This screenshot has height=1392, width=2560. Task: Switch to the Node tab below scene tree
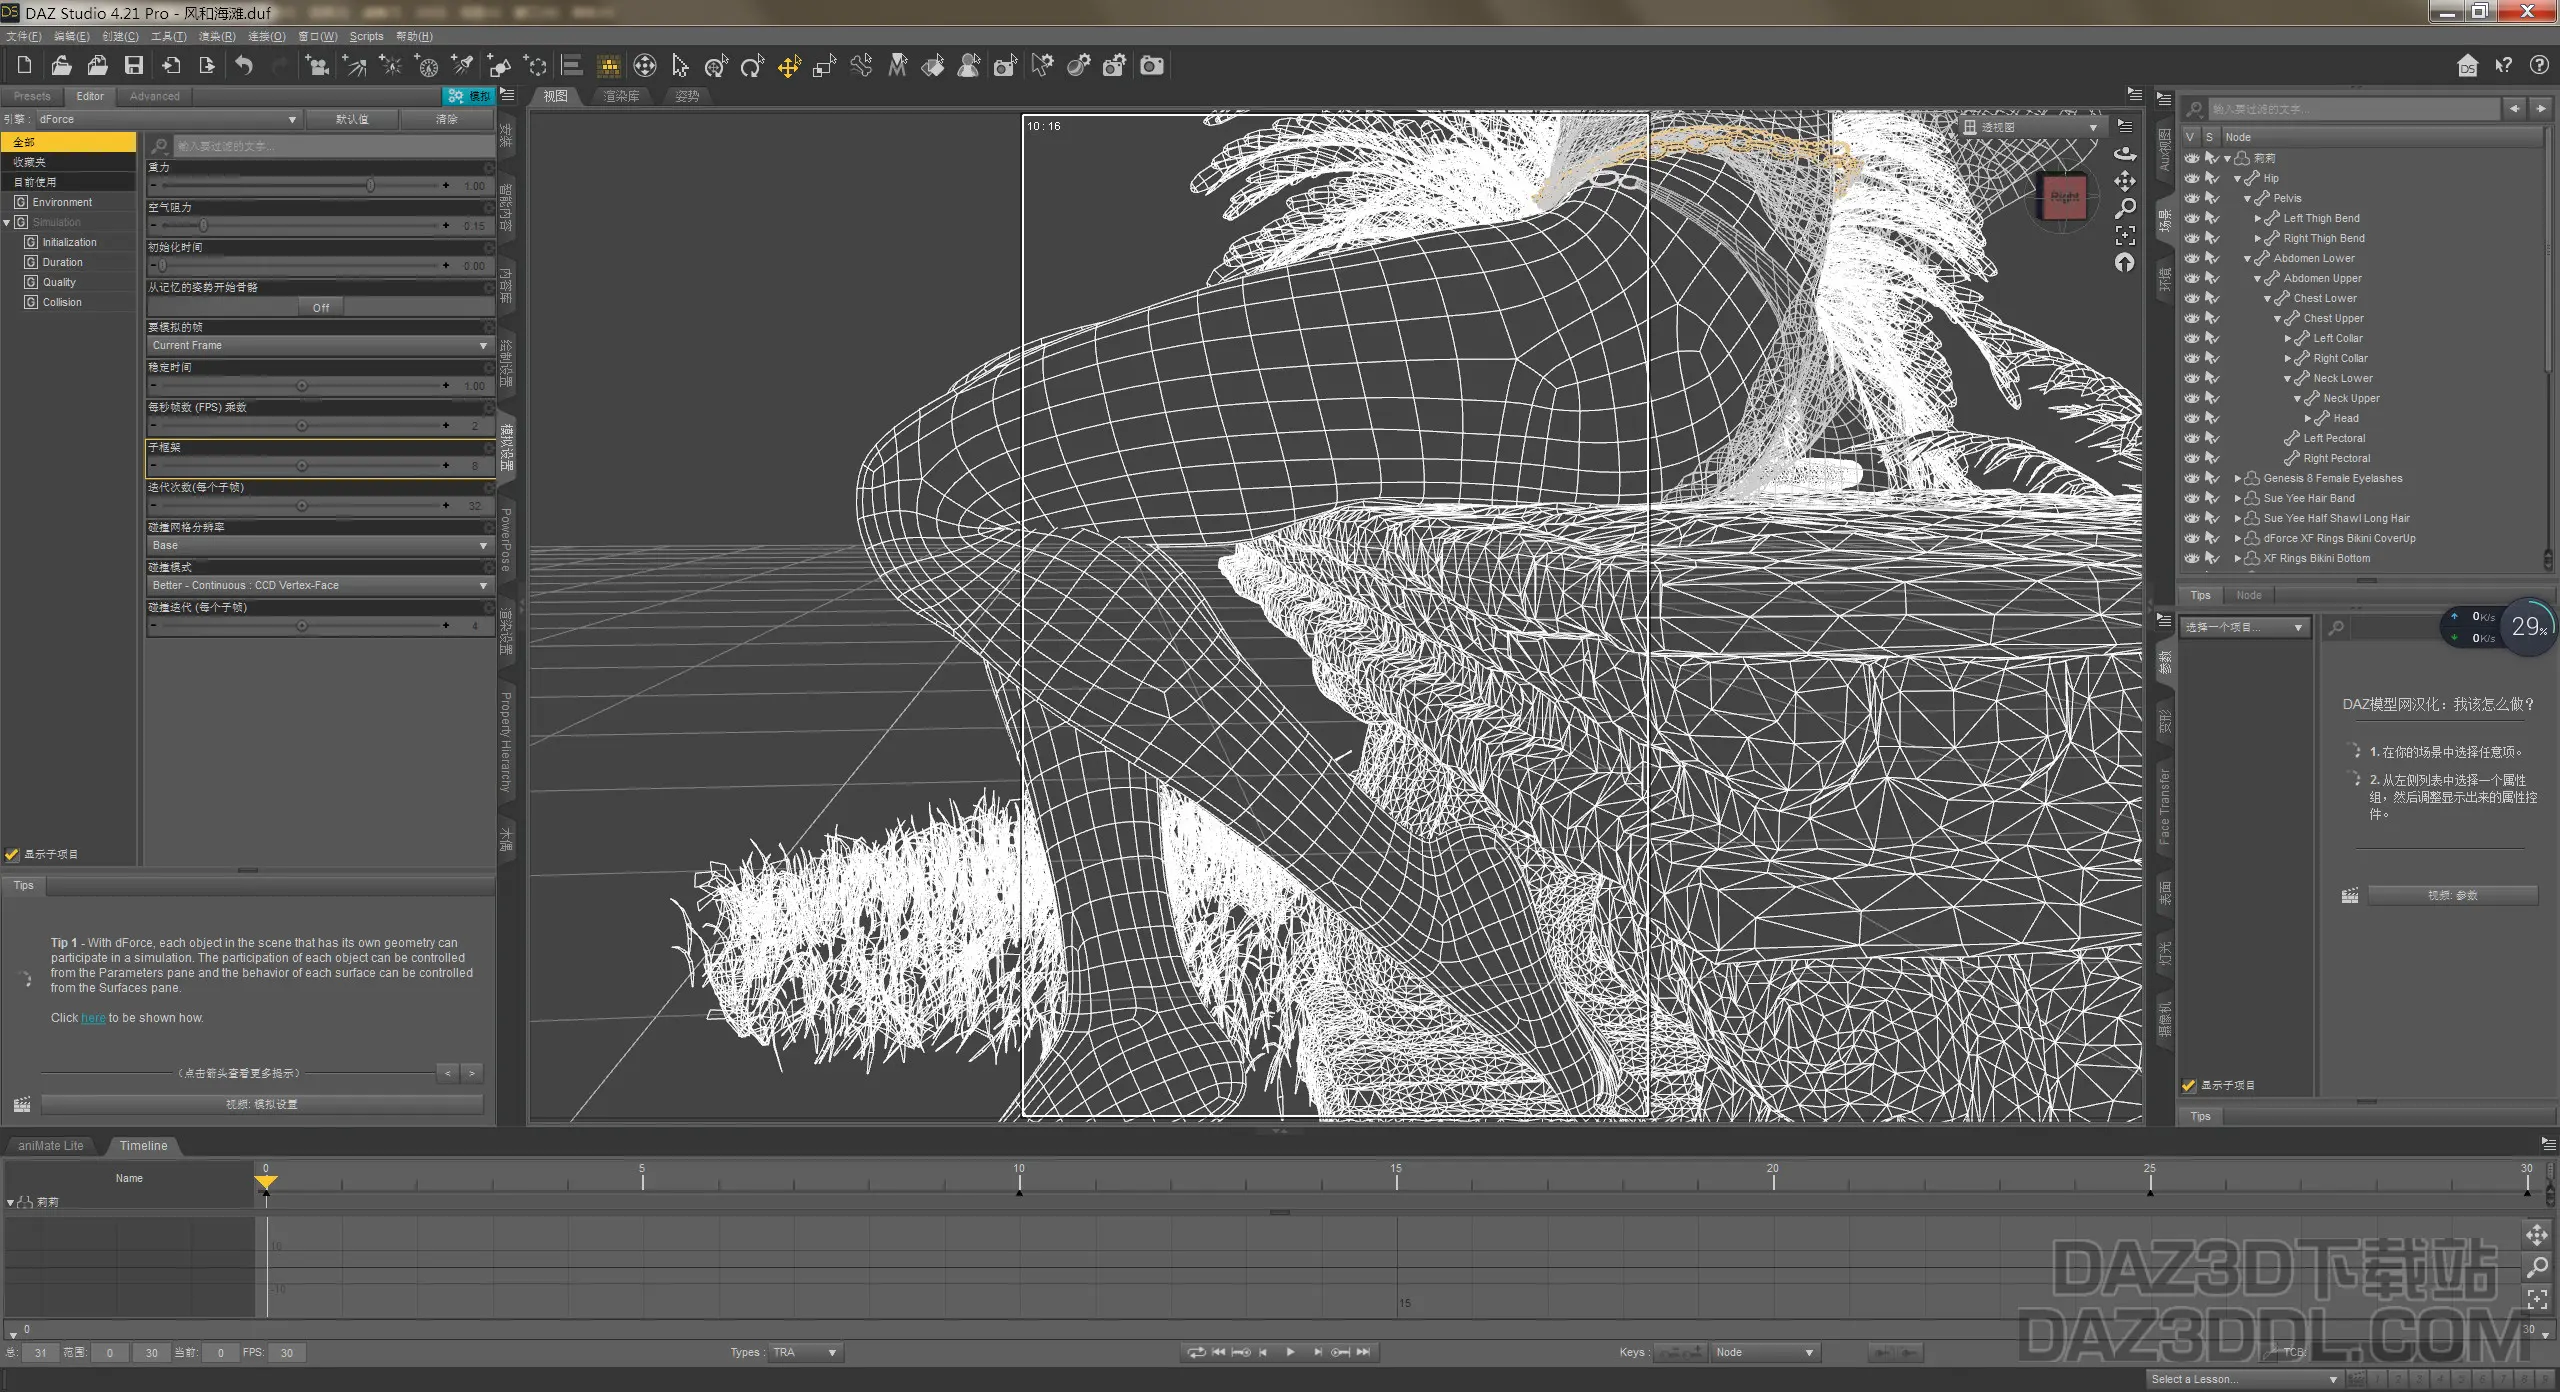tap(2249, 595)
